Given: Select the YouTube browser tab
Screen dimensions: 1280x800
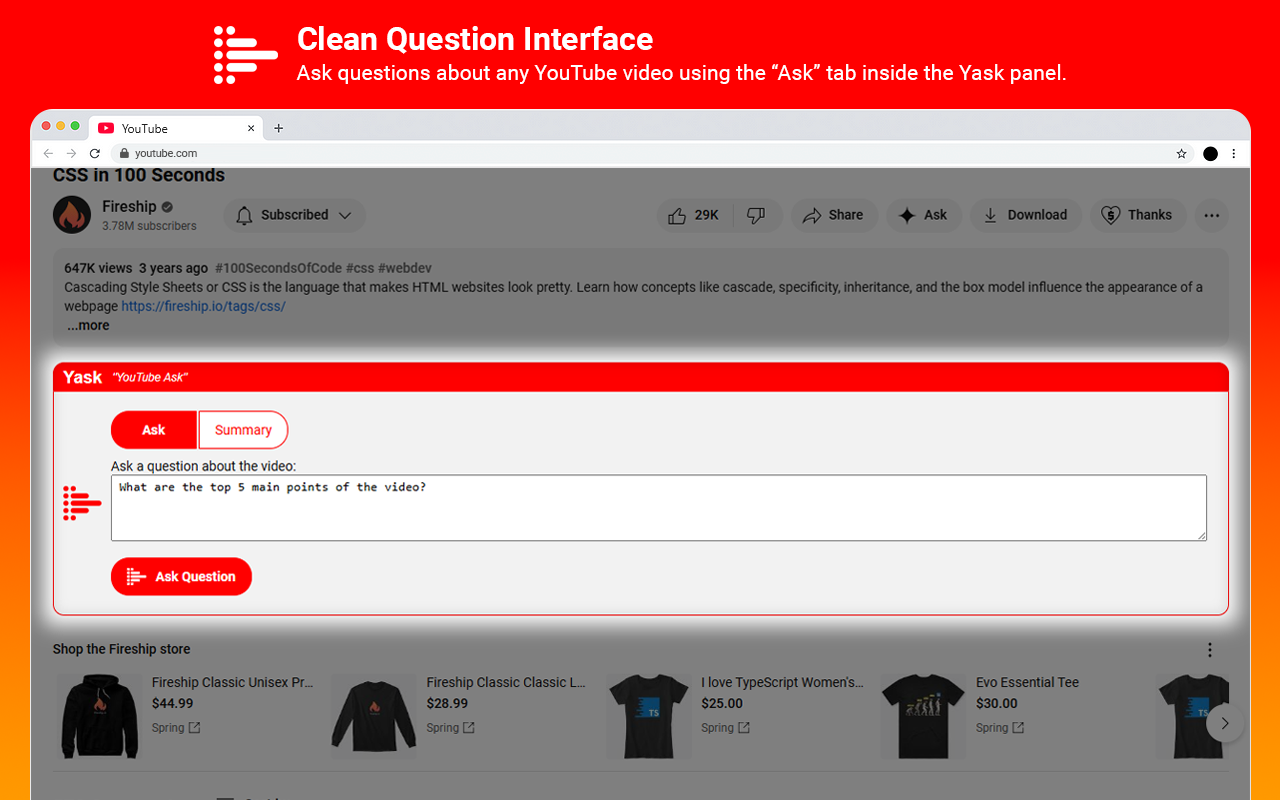Looking at the screenshot, I should tap(176, 128).
